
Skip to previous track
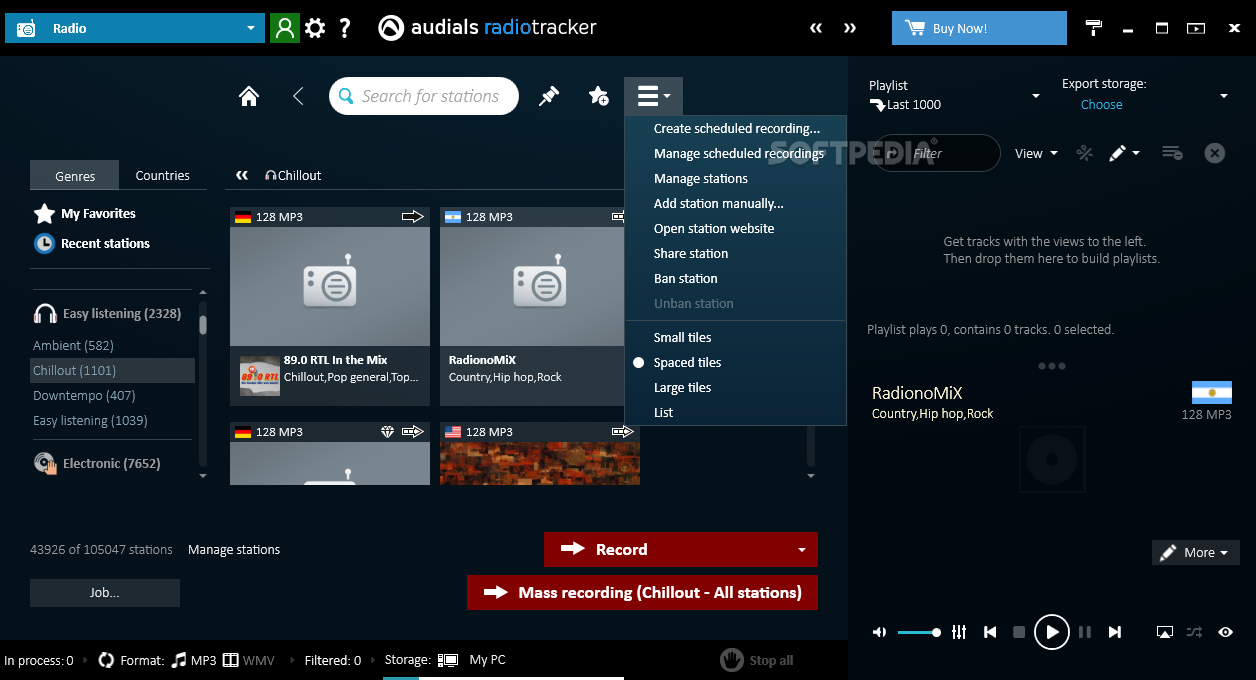(x=990, y=632)
